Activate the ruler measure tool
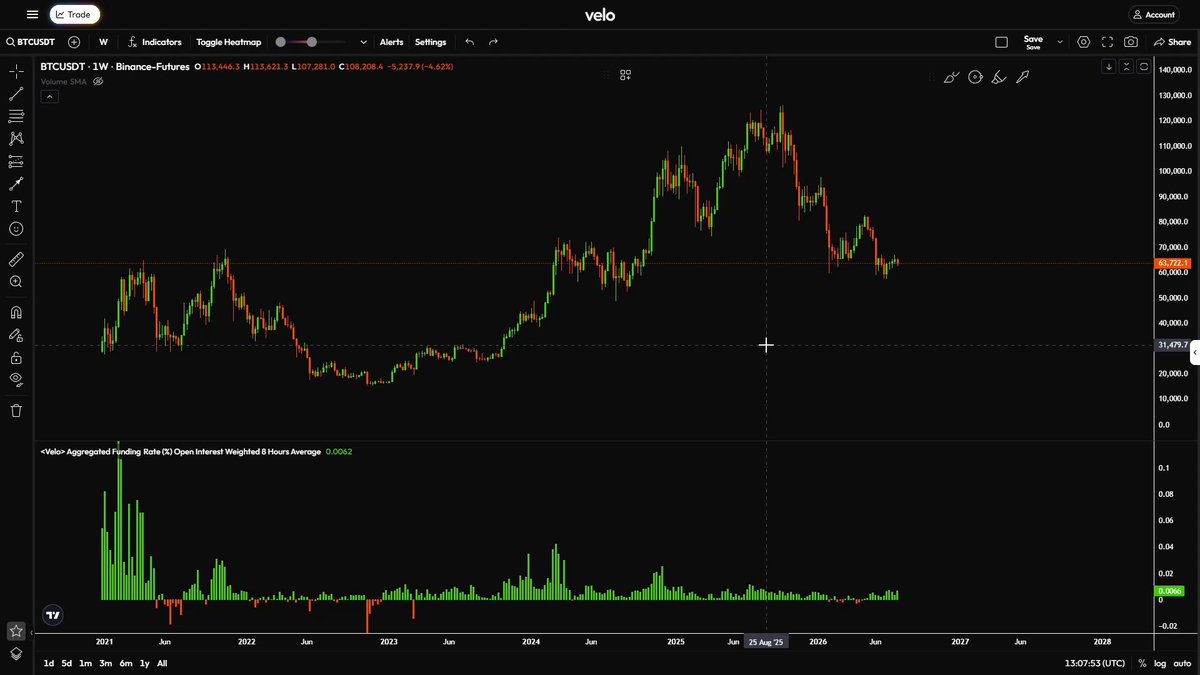Image resolution: width=1200 pixels, height=675 pixels. pyautogui.click(x=16, y=259)
